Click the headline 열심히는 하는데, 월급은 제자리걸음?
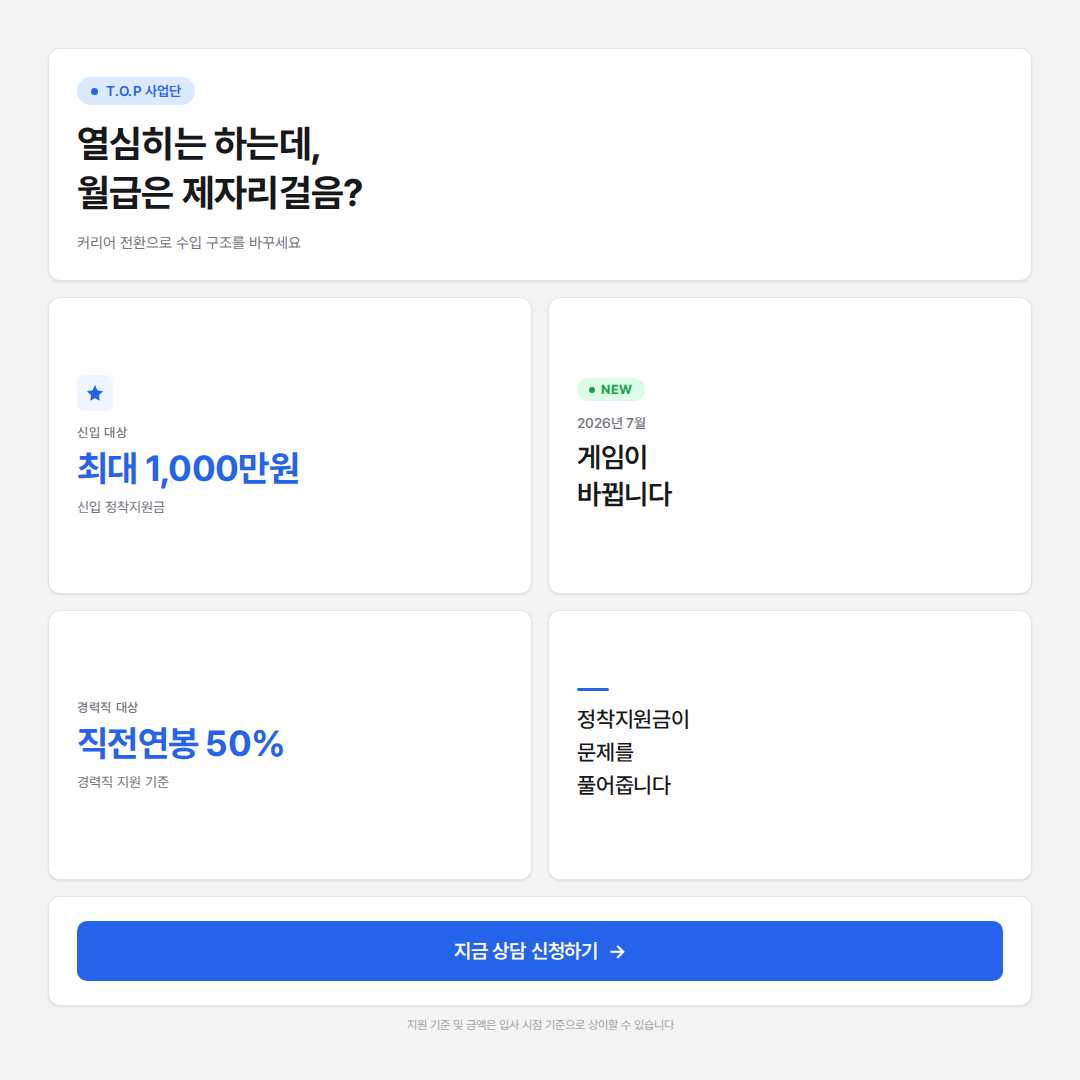This screenshot has width=1080, height=1080. coord(219,168)
